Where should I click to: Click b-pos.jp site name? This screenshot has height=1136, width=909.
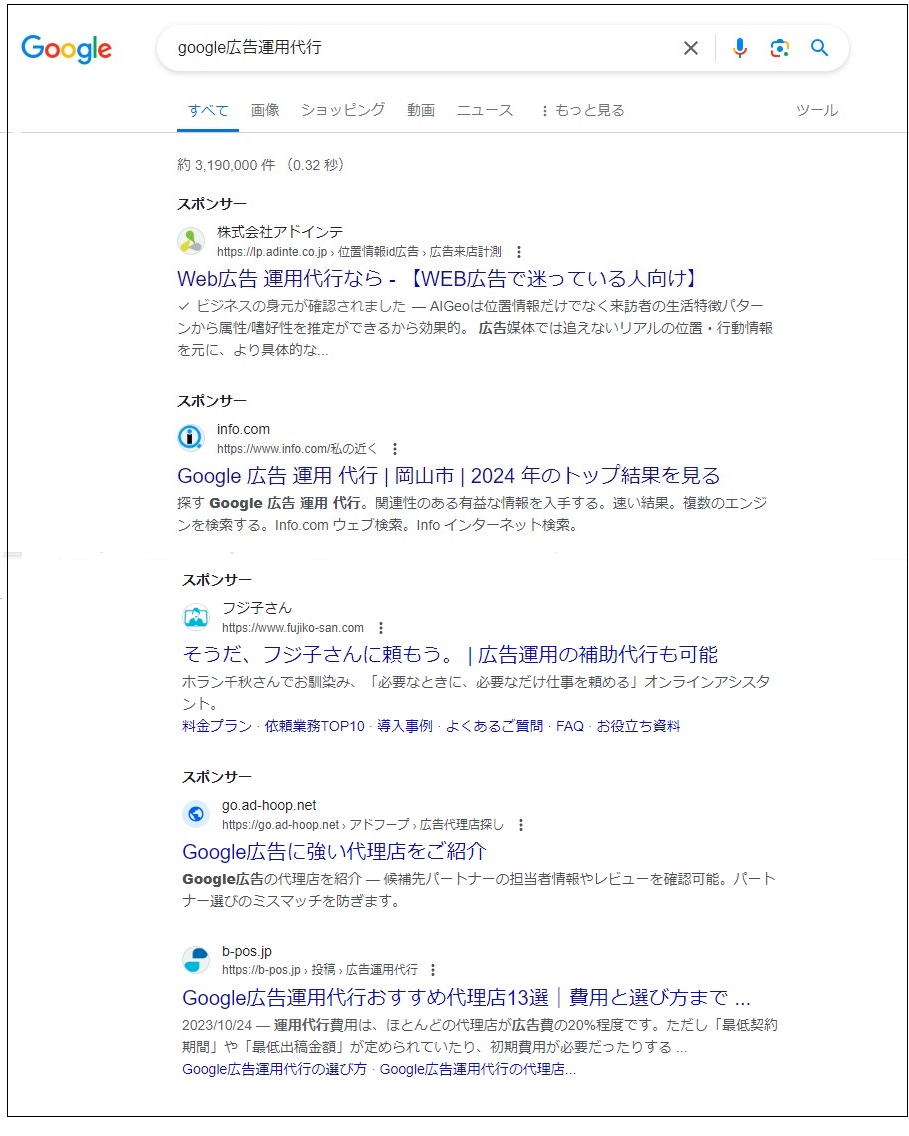(x=247, y=951)
